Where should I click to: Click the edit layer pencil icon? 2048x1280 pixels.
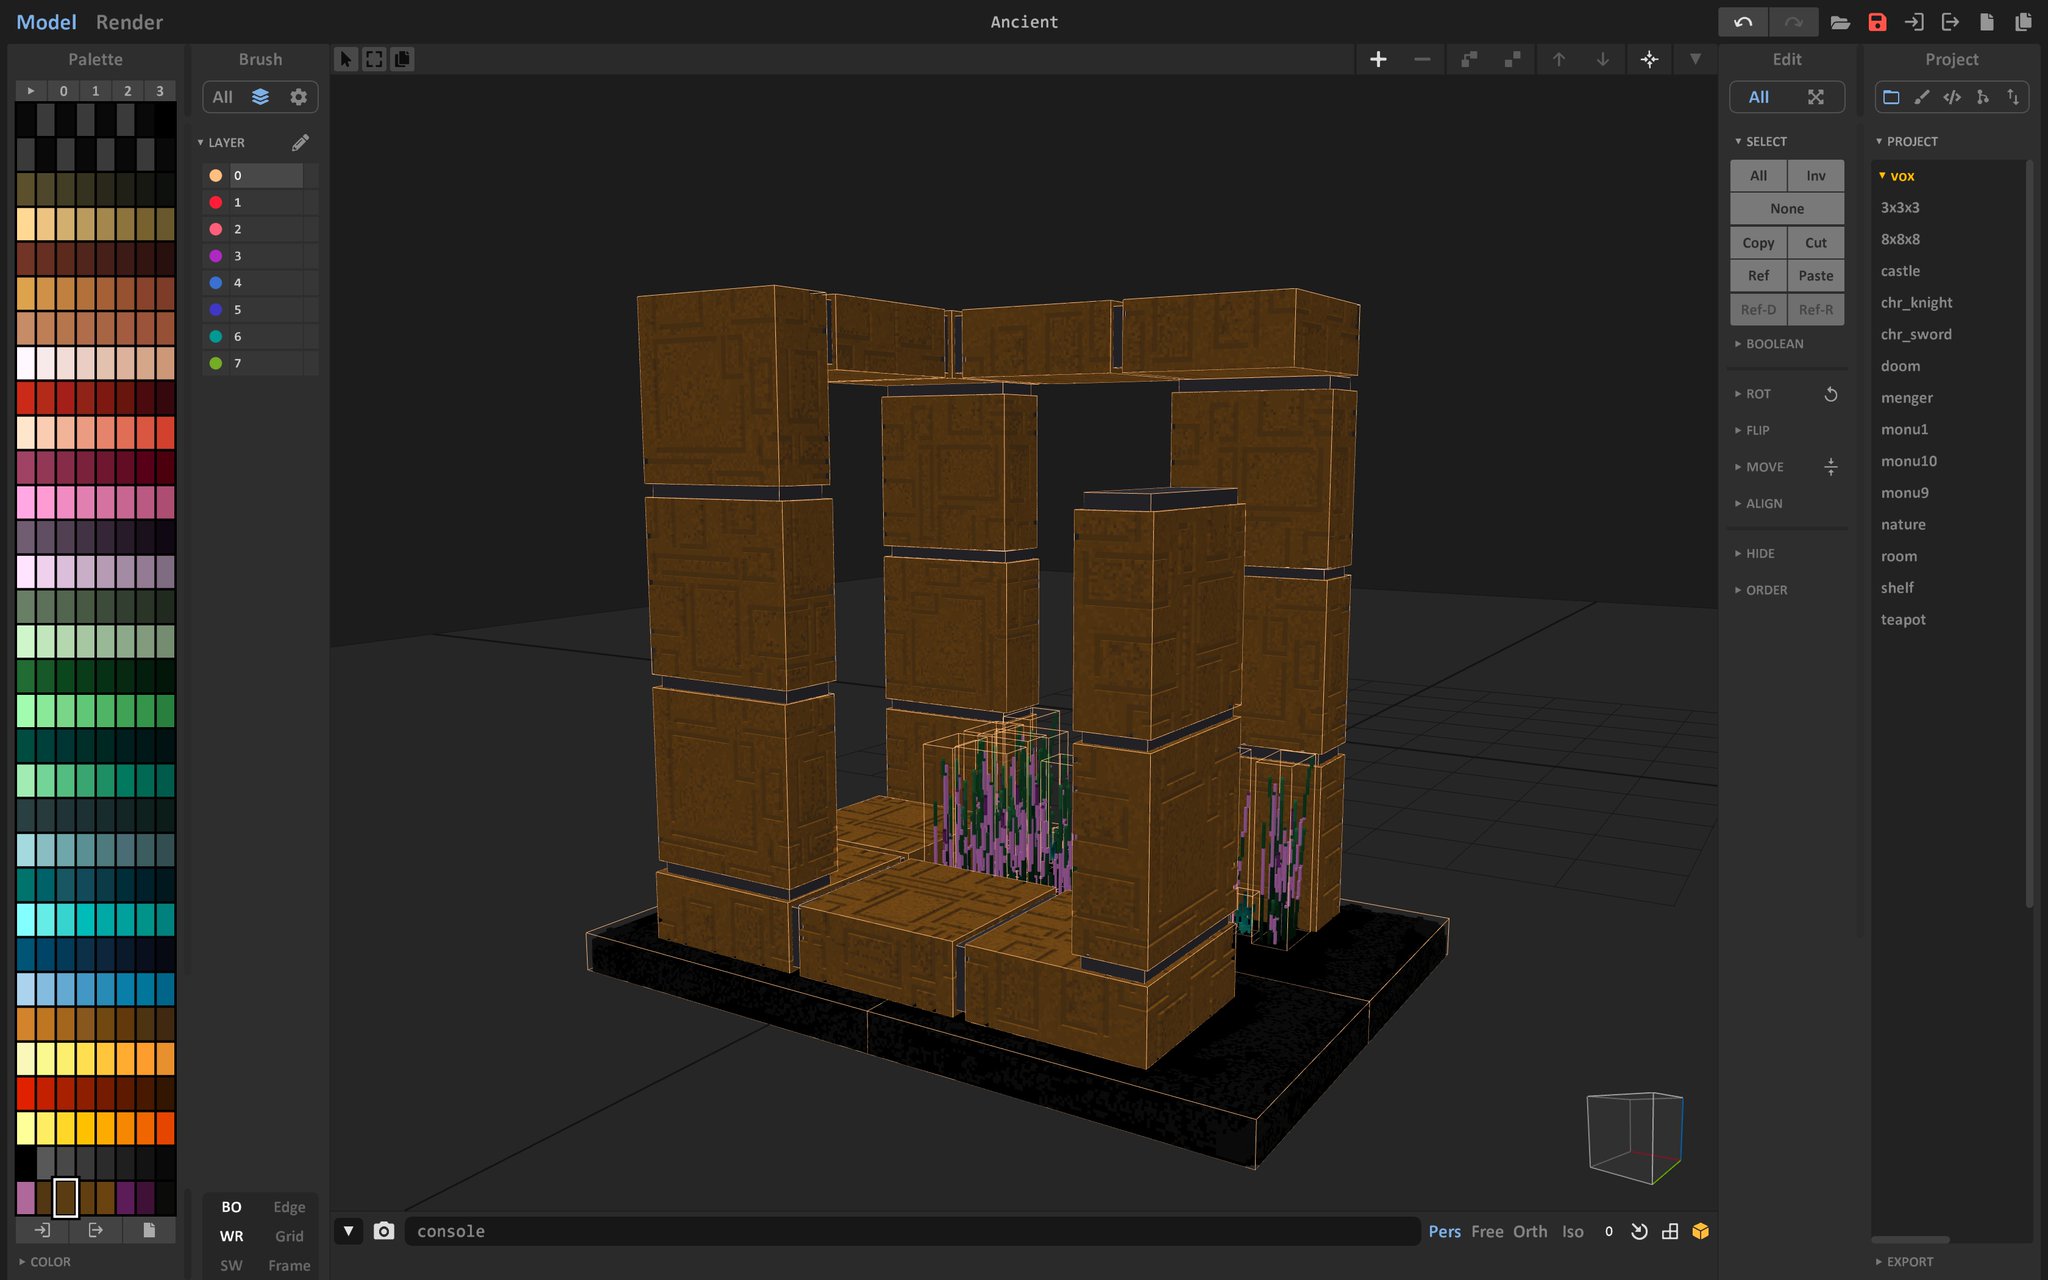pyautogui.click(x=301, y=142)
